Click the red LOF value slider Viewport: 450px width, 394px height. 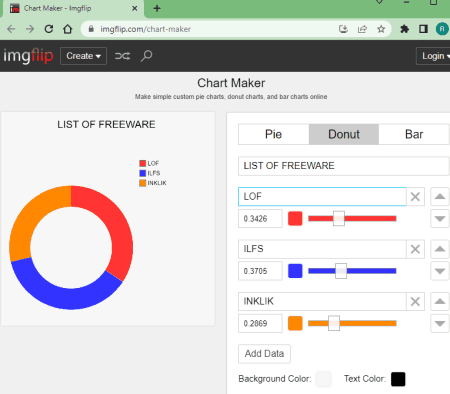(x=352, y=219)
